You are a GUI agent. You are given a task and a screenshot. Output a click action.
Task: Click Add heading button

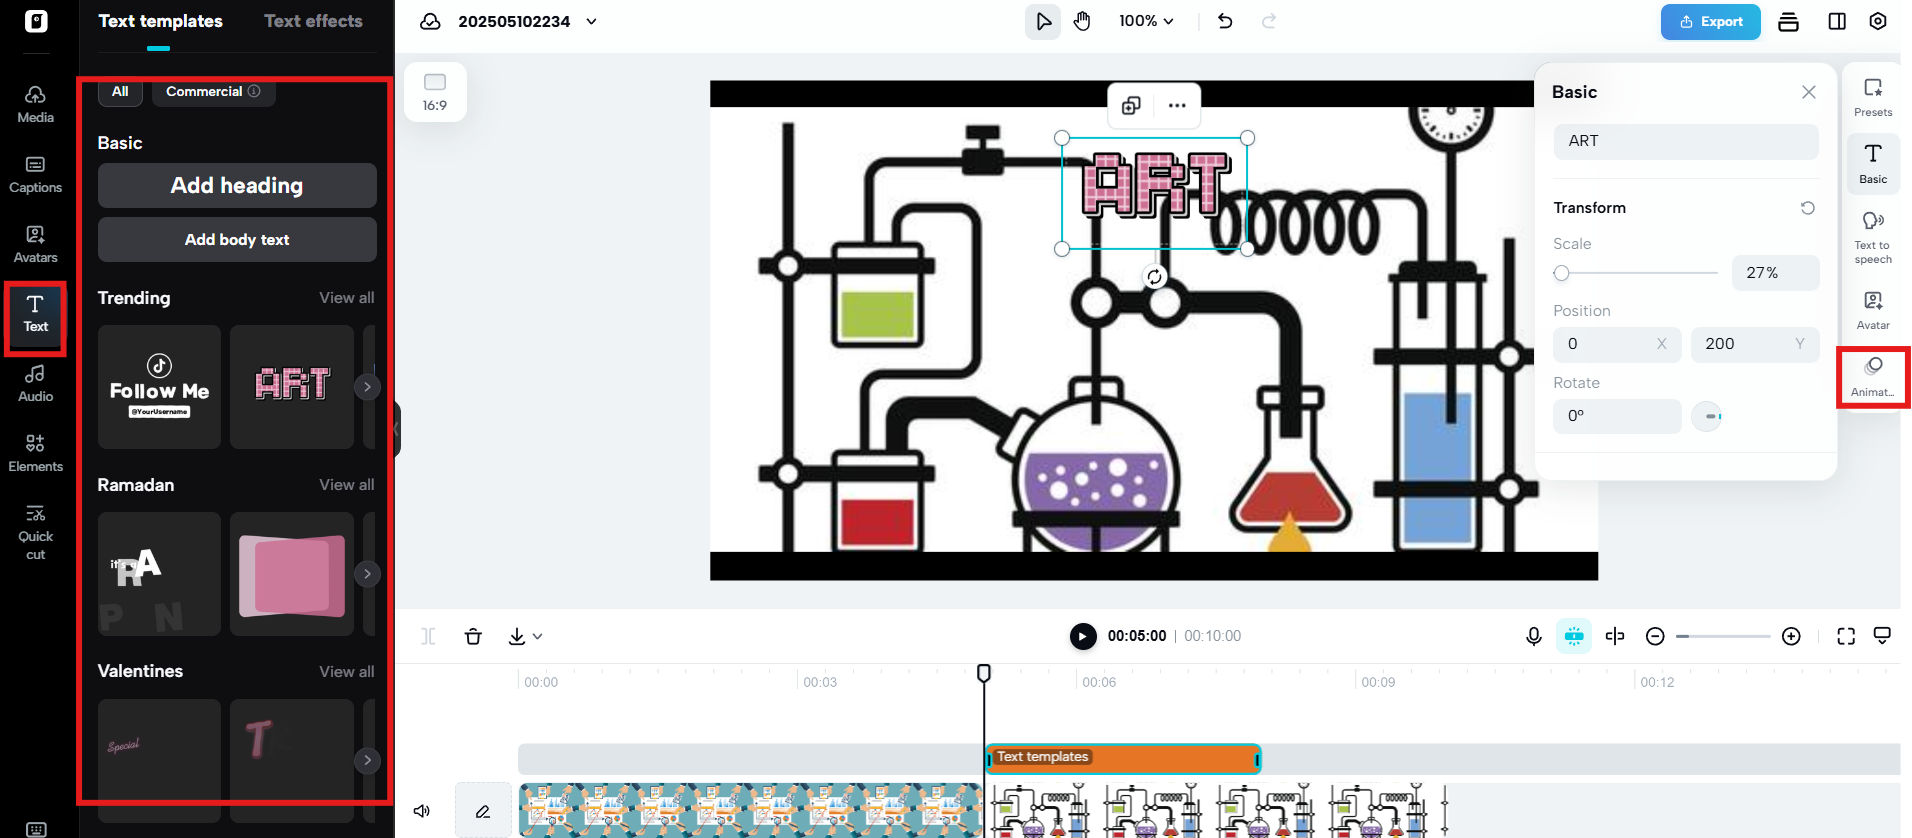click(x=237, y=186)
